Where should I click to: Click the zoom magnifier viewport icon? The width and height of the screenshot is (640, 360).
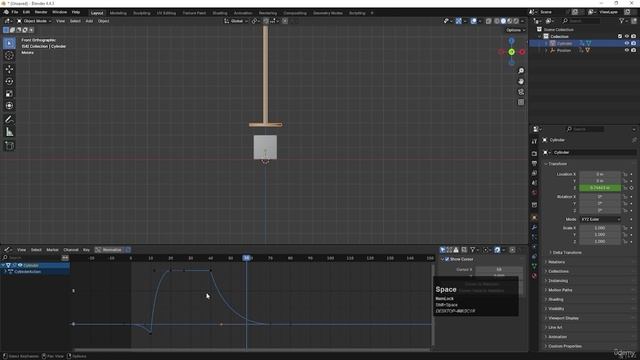tap(521, 71)
